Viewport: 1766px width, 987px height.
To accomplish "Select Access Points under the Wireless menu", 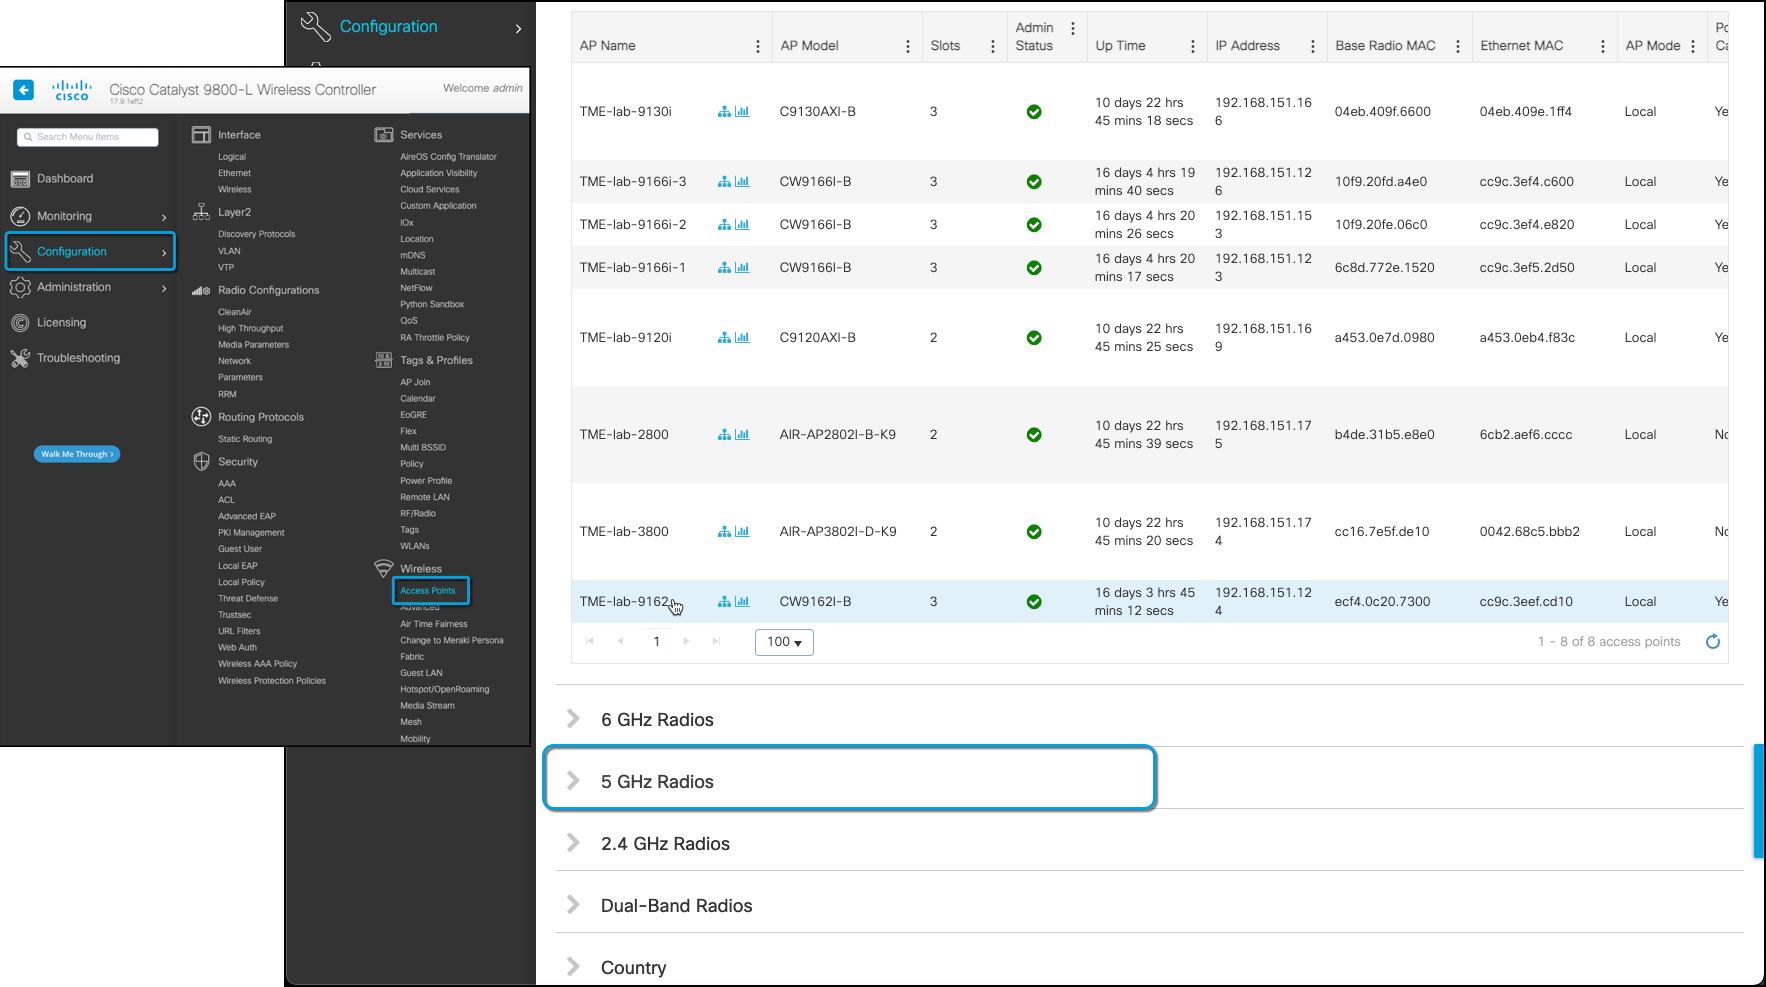I will 429,590.
